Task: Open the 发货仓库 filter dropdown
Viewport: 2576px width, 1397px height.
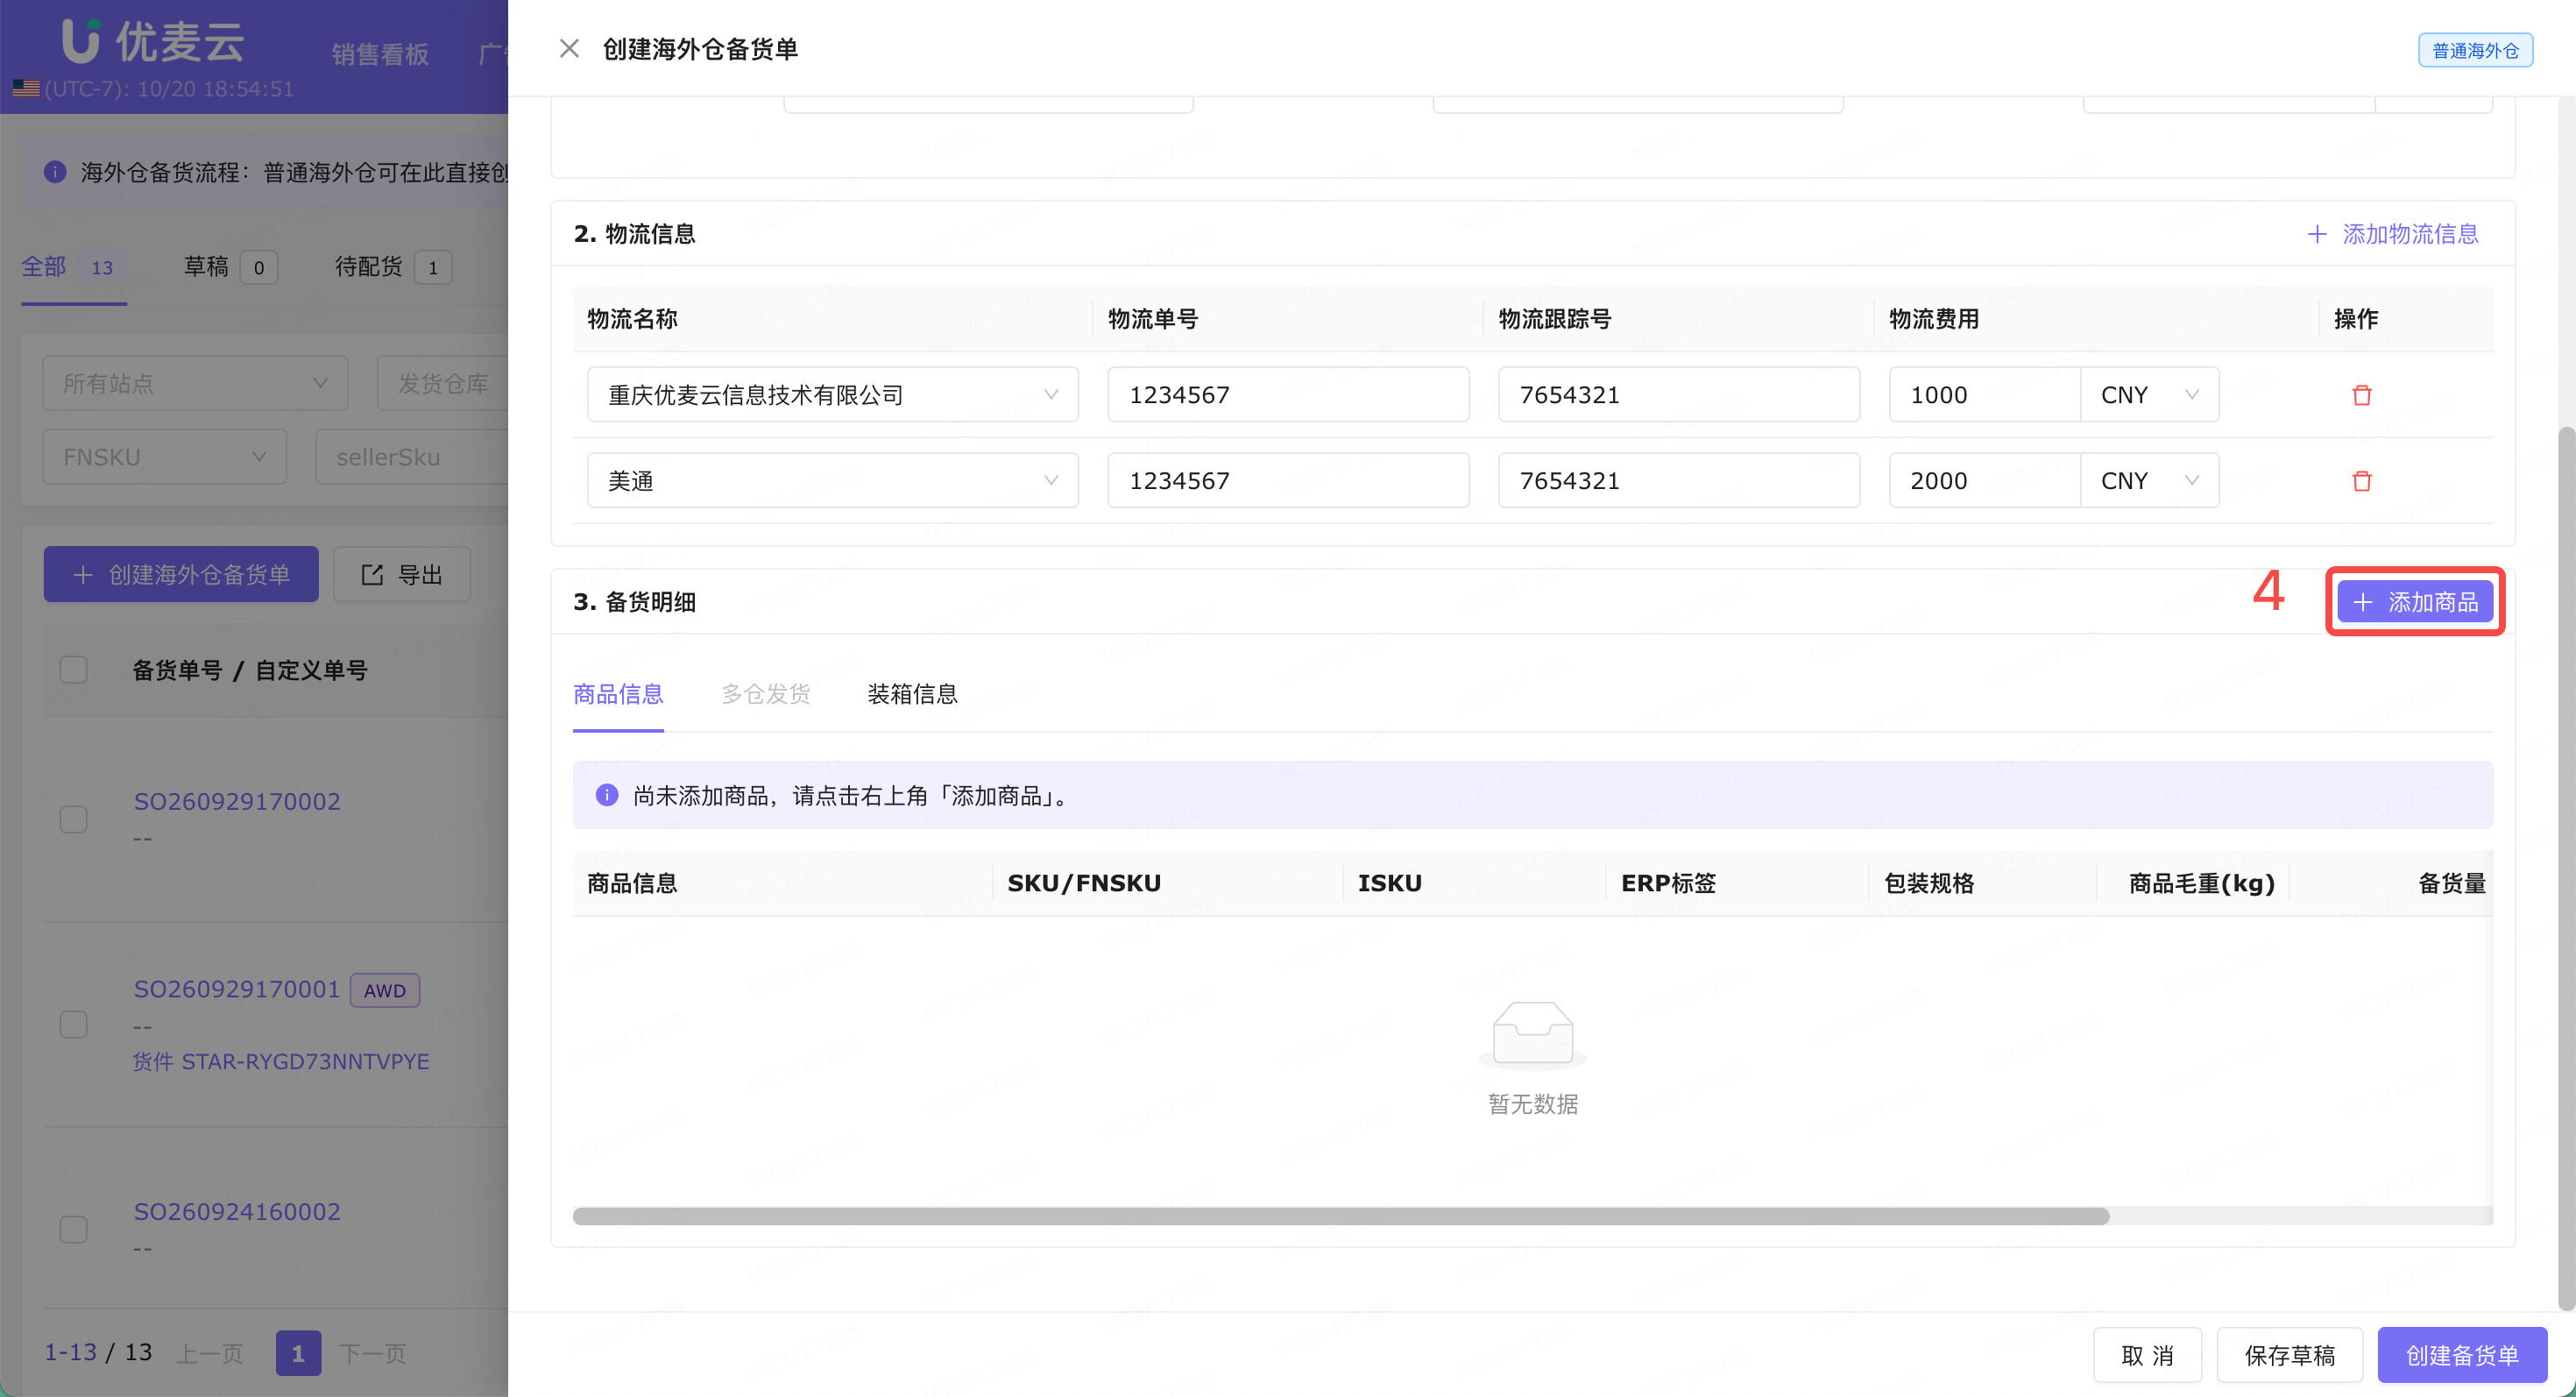Action: [443, 383]
